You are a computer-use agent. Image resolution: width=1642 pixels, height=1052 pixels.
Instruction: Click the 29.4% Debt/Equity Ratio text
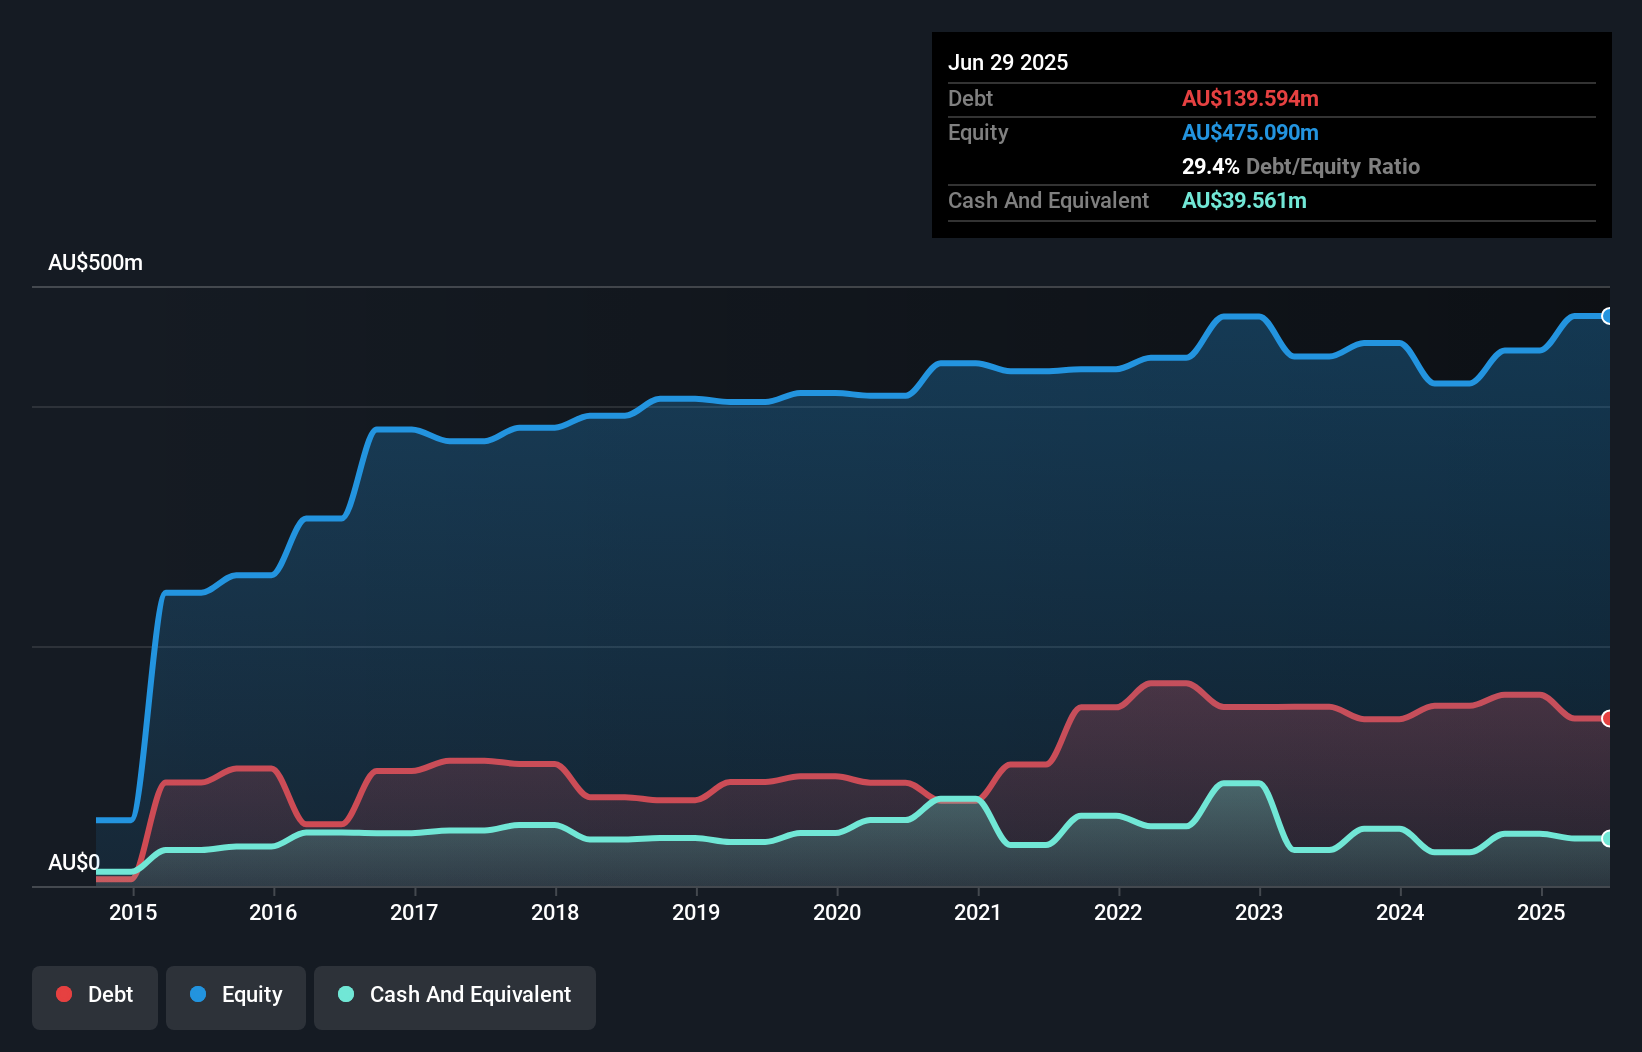tap(1301, 166)
